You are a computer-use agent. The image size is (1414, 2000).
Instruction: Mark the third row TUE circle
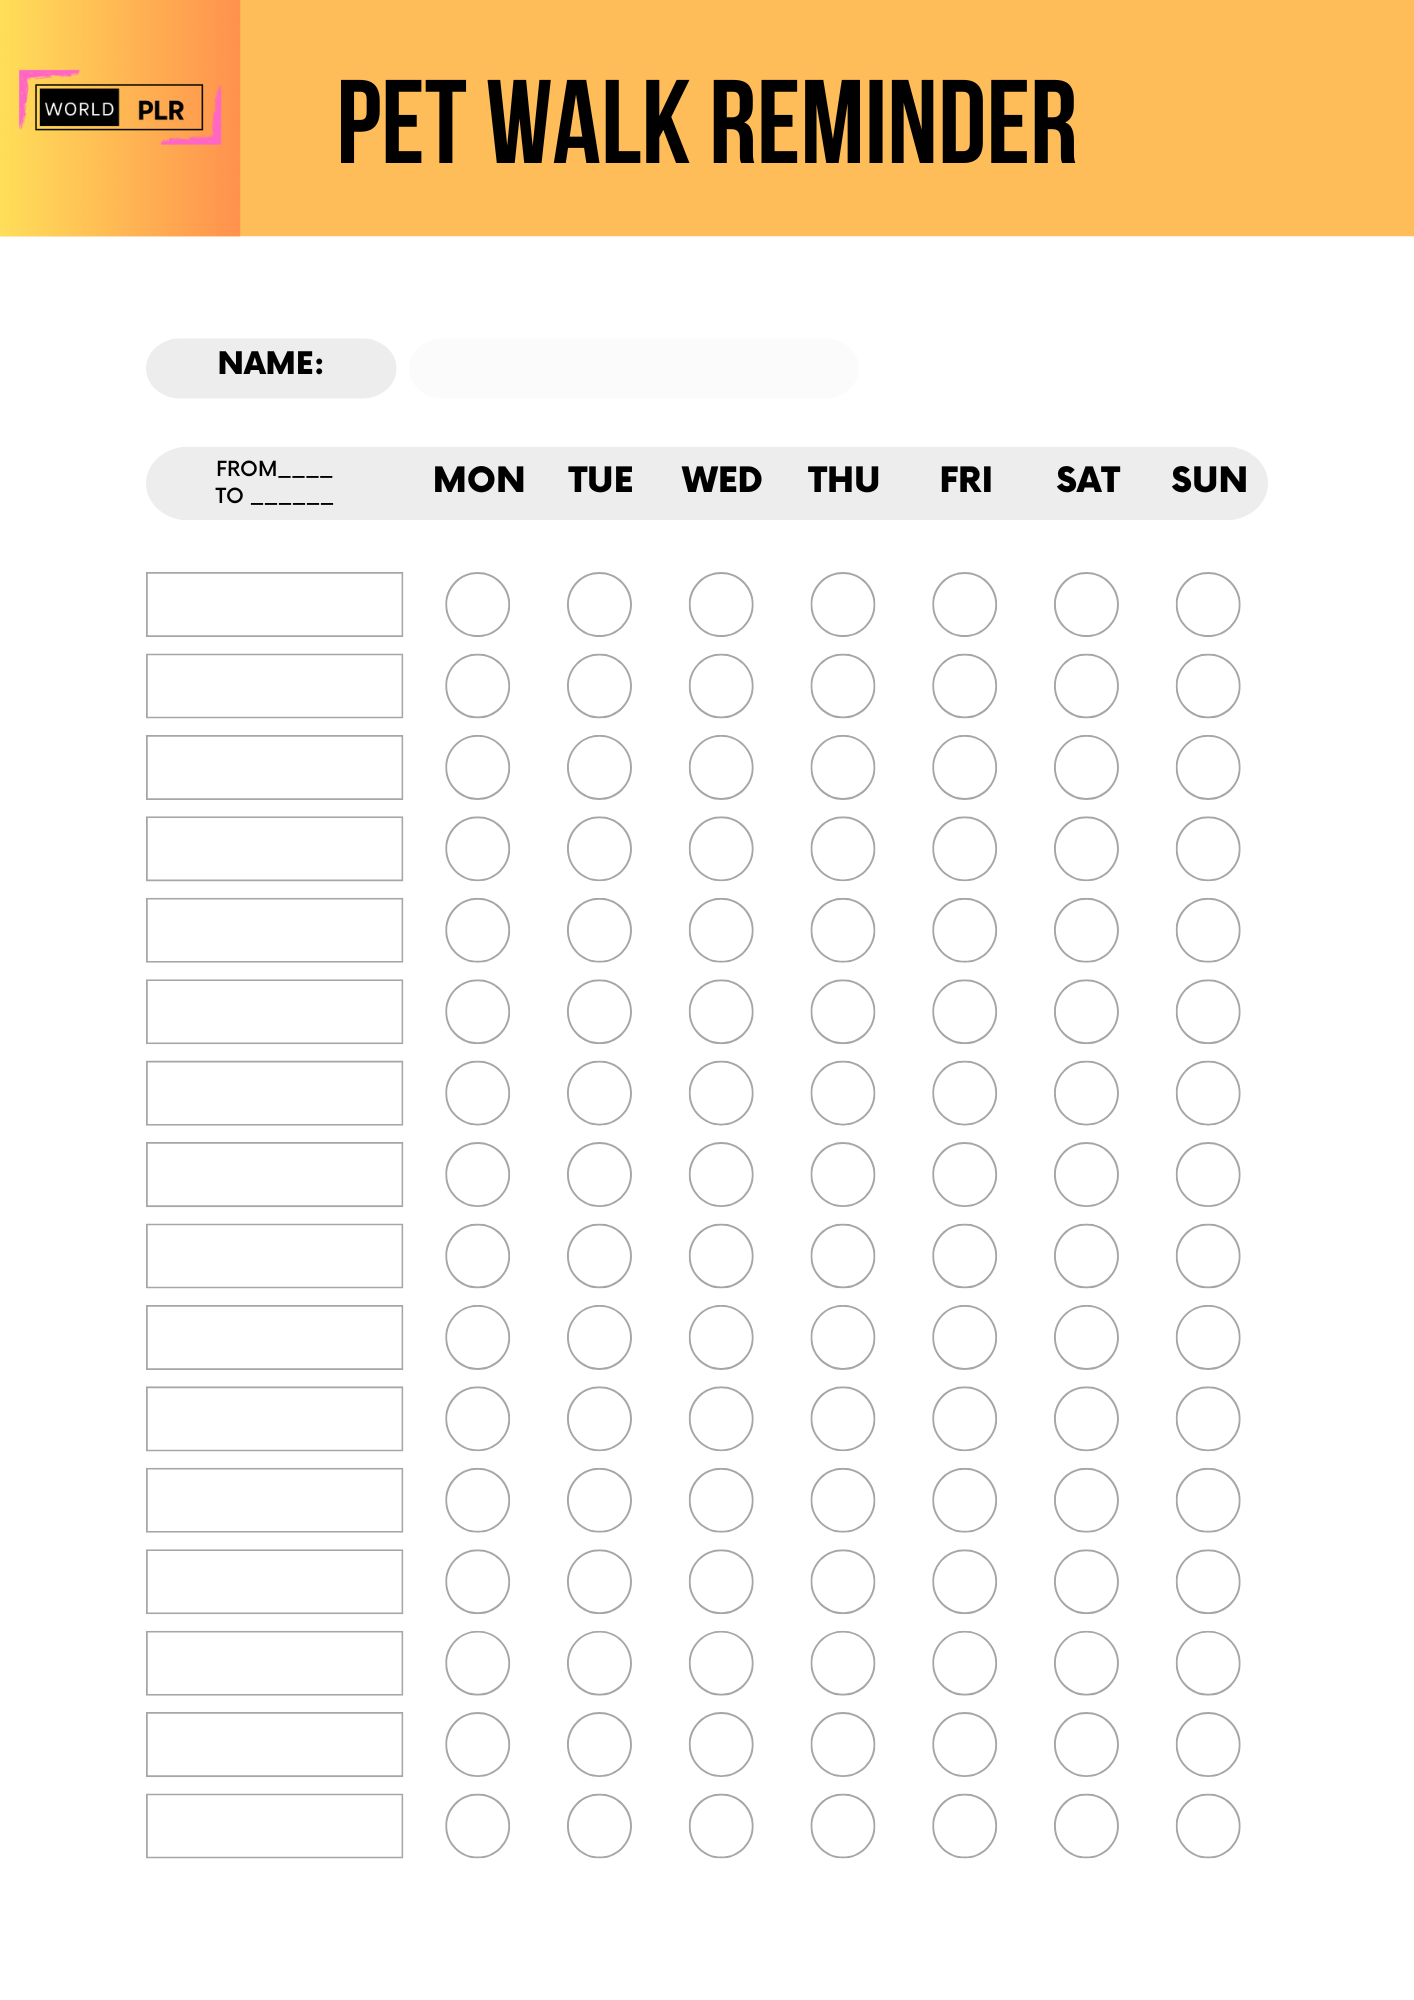coord(599,767)
